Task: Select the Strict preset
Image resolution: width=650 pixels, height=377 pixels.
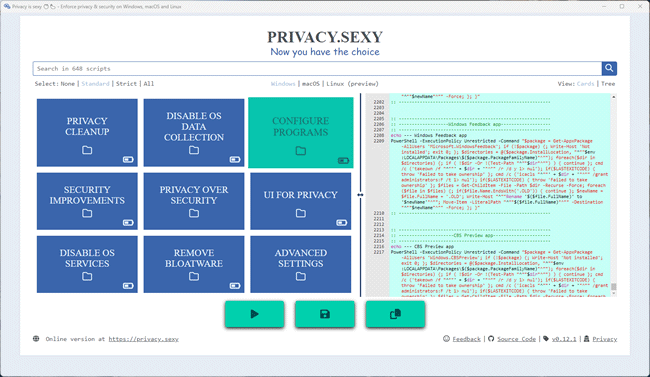Action: coord(126,84)
